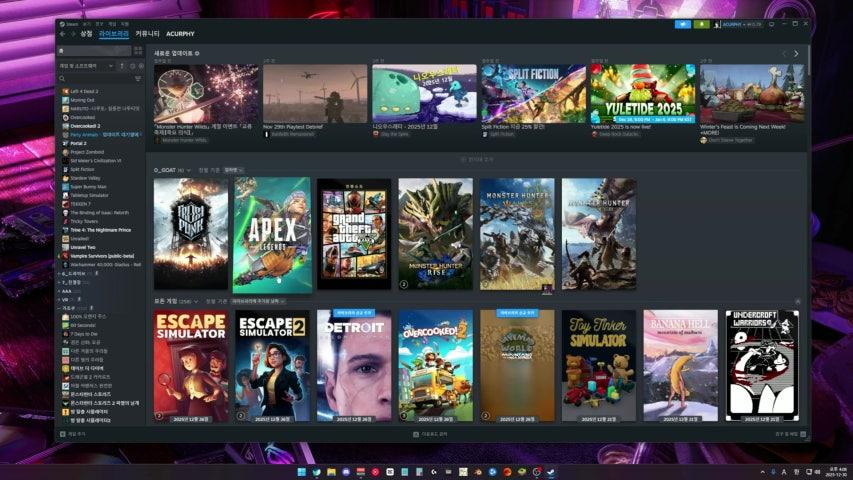Open the Escape Simulator cover
This screenshot has width=853, height=480.
[x=191, y=366]
